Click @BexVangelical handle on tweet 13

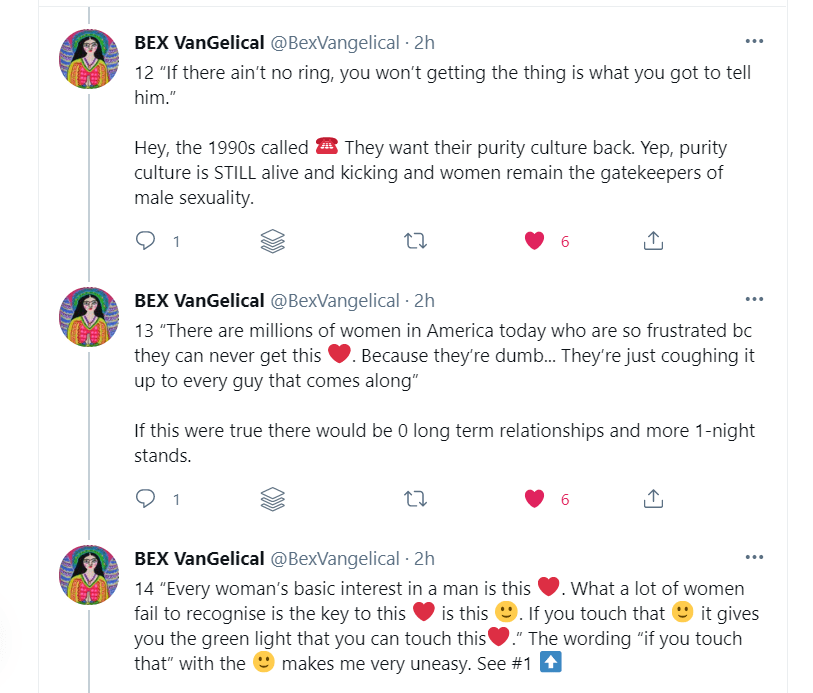click(334, 300)
